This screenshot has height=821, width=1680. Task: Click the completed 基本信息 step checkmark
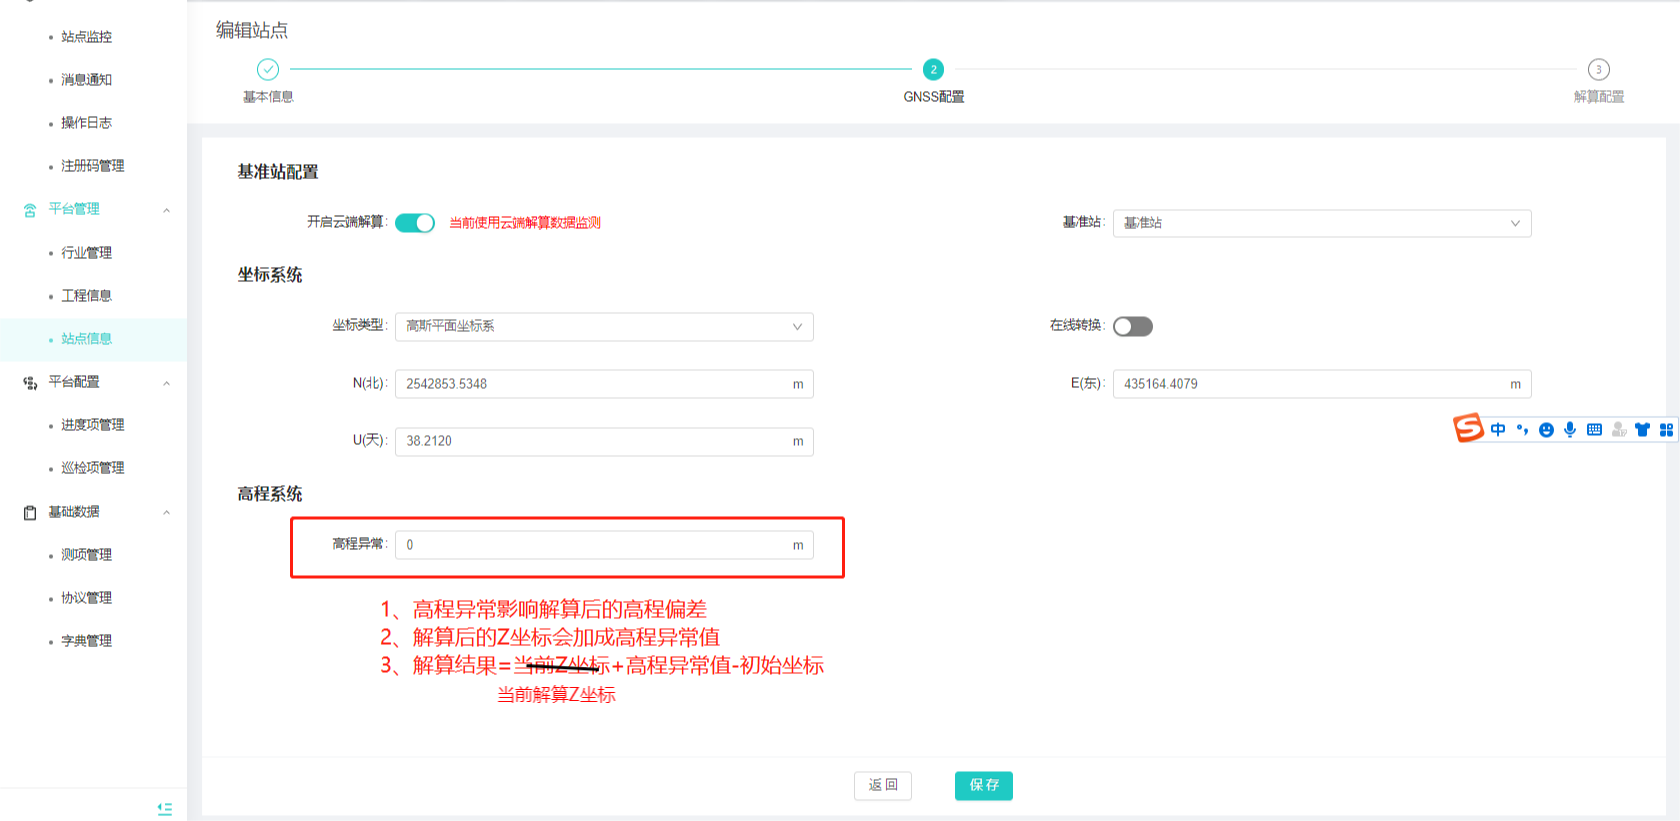(x=268, y=69)
